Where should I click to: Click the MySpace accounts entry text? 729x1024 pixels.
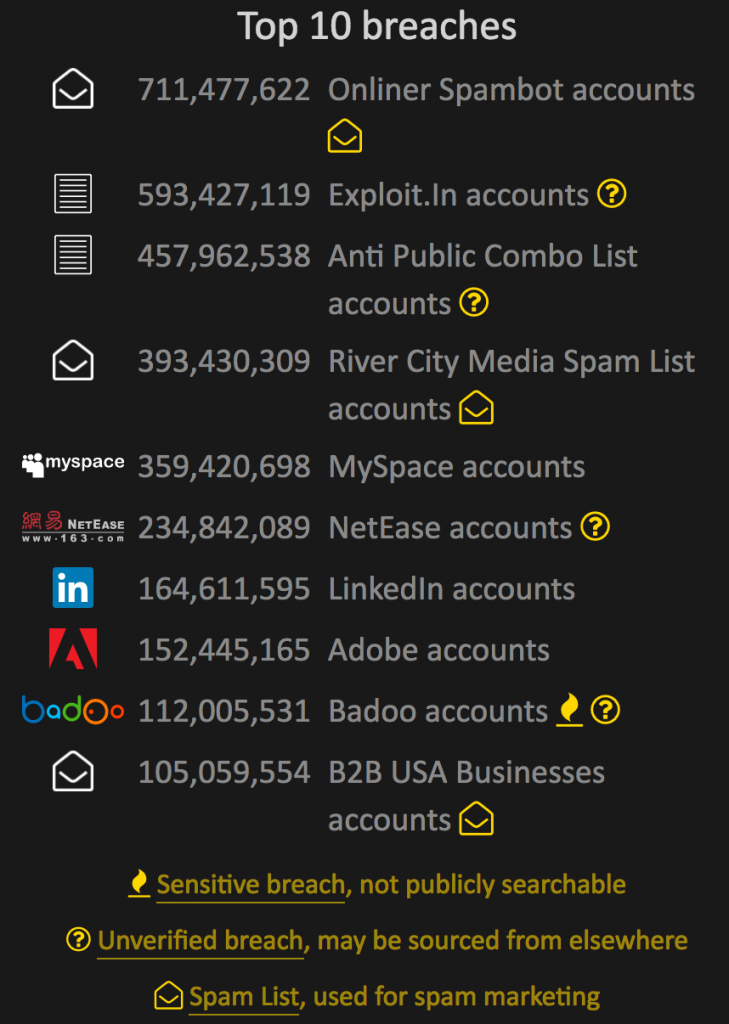457,468
